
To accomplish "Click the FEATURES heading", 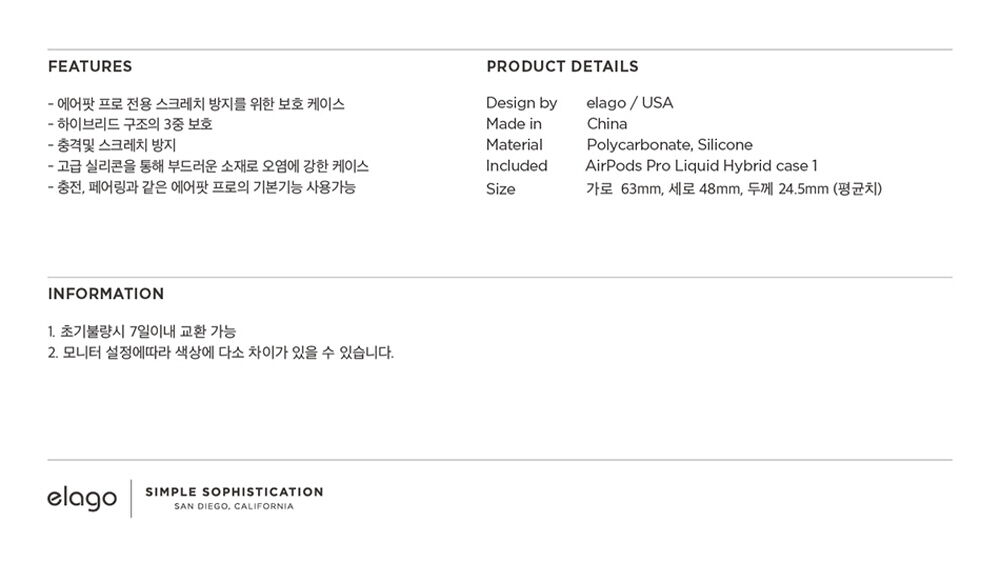I will pos(90,66).
